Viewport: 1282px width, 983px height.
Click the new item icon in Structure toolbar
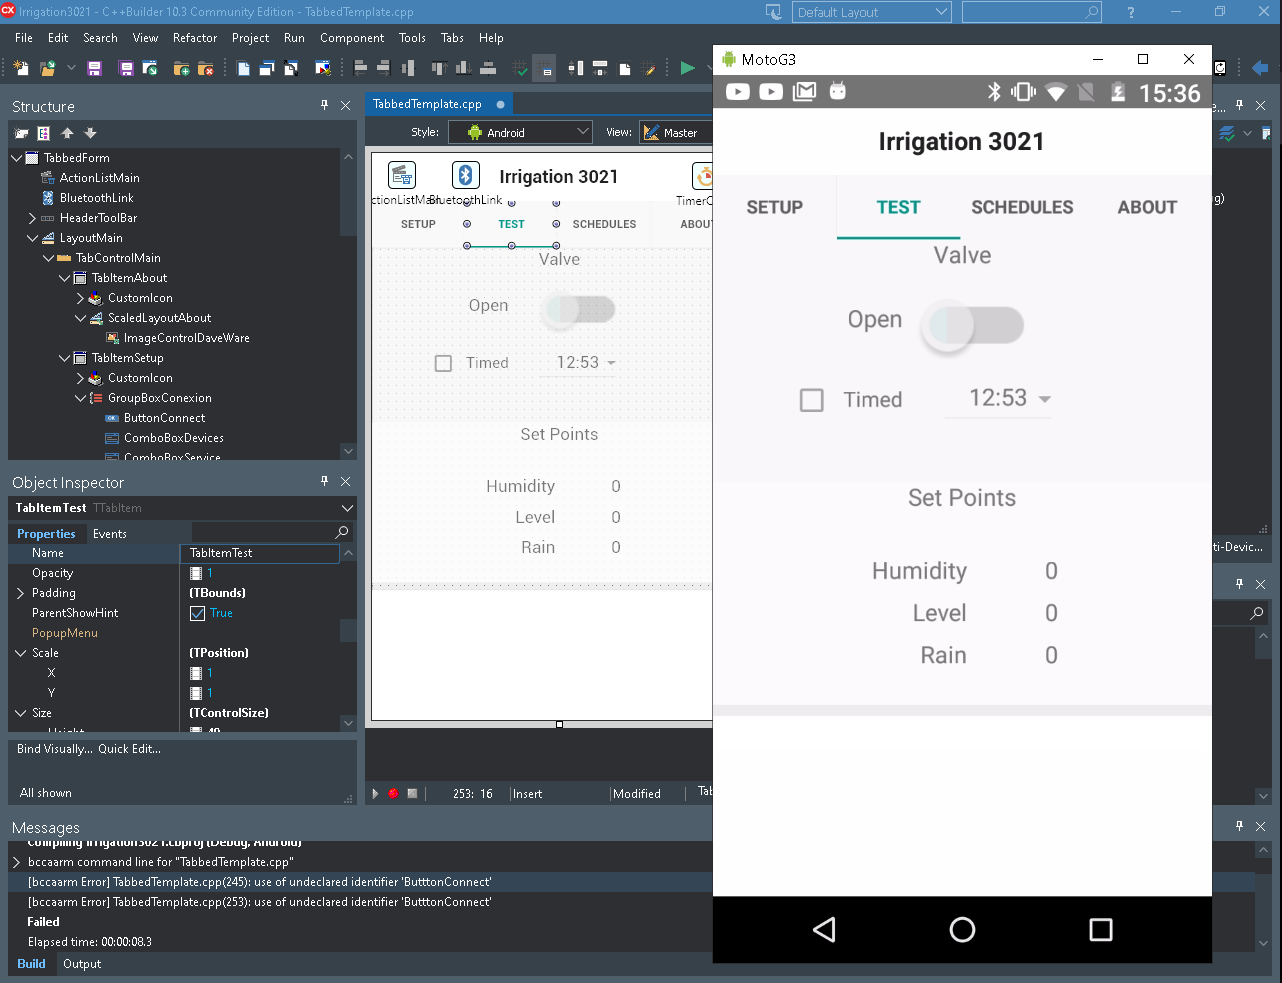(21, 133)
